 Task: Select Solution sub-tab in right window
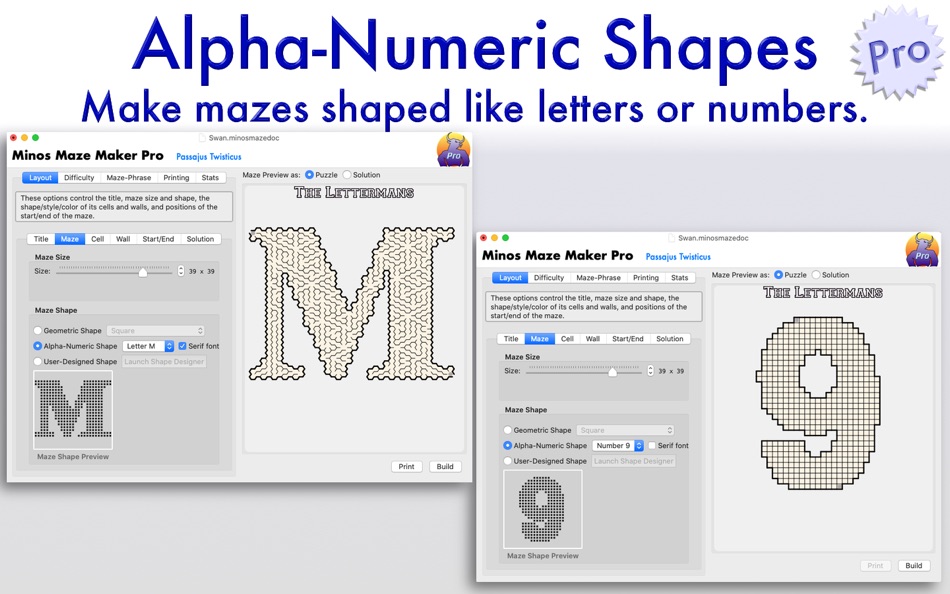(x=670, y=339)
